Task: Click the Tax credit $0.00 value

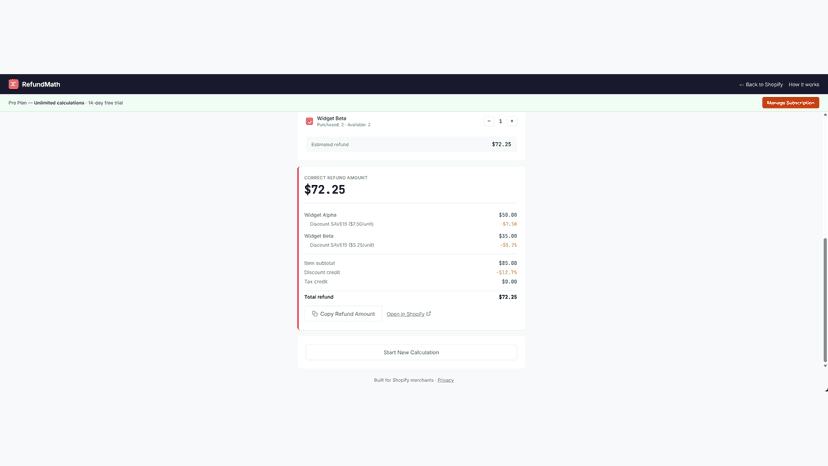Action: 509,282
